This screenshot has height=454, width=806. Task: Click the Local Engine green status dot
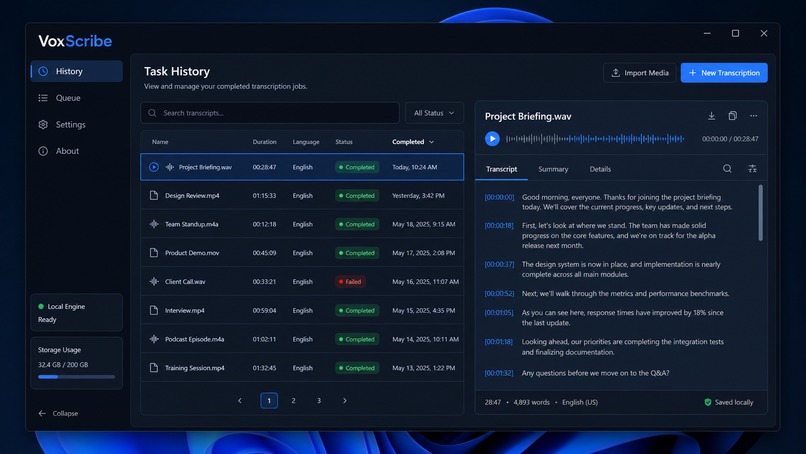click(x=41, y=306)
